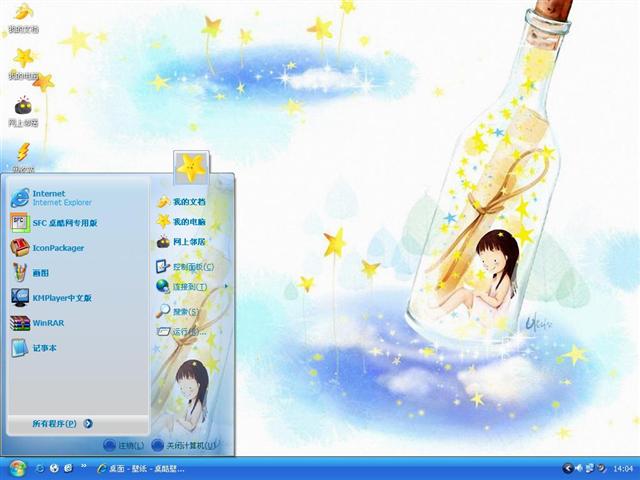
Task: Click the notepad icon beside 记事本
Action: pos(19,348)
